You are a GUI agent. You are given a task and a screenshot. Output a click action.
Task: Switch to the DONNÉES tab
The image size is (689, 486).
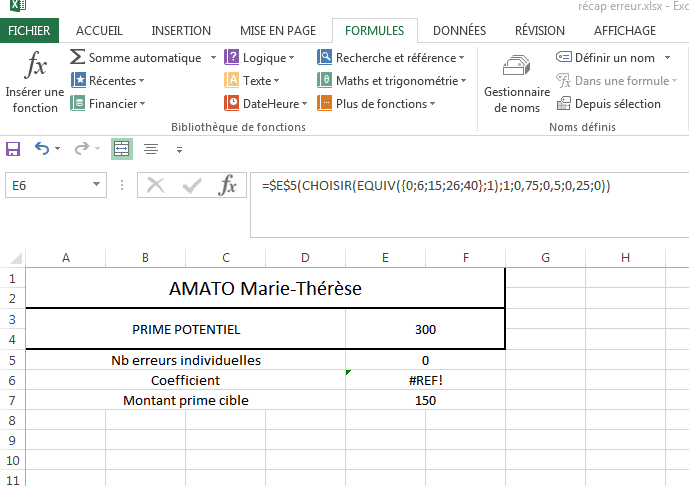[459, 30]
